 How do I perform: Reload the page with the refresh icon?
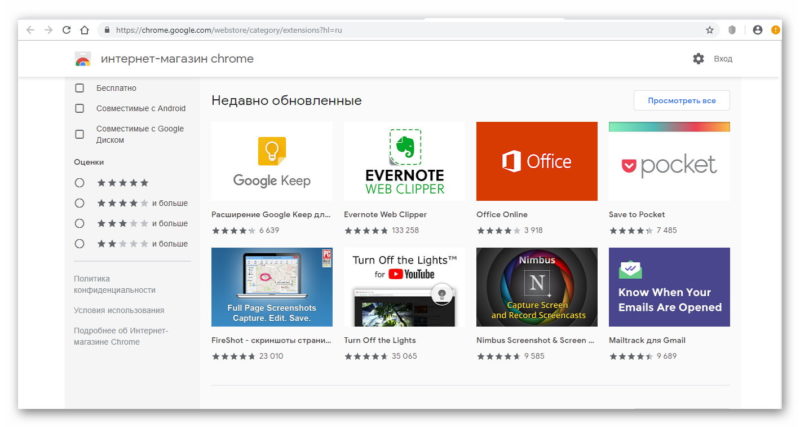66,30
